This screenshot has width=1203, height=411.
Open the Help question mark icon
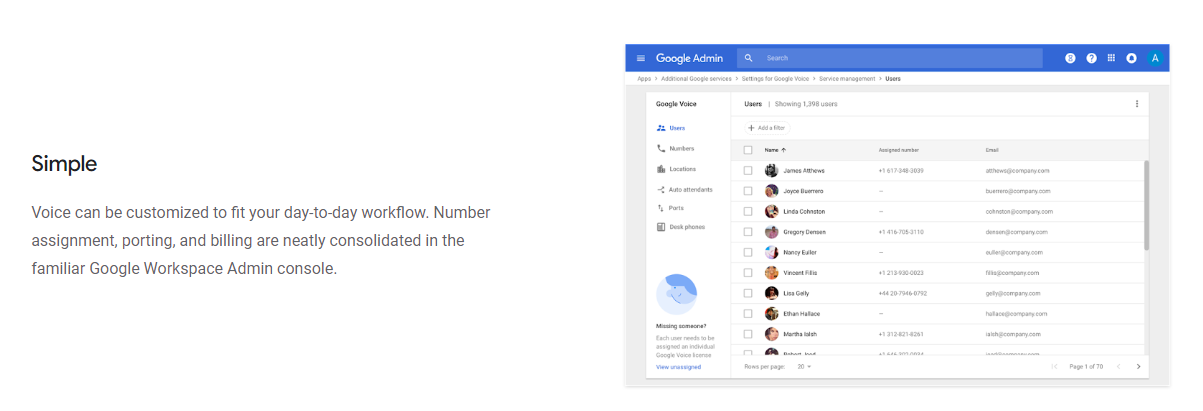point(1091,58)
